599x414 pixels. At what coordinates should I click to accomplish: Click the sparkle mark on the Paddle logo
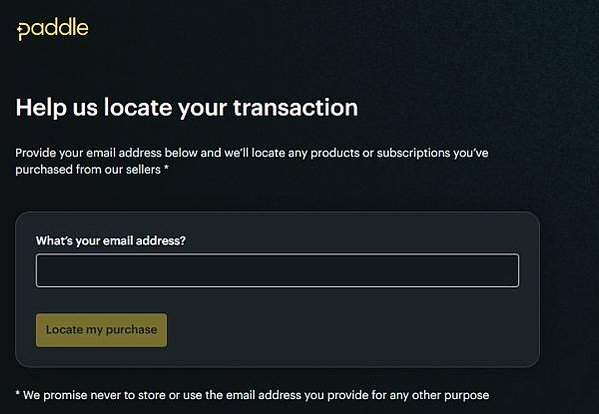[19, 30]
